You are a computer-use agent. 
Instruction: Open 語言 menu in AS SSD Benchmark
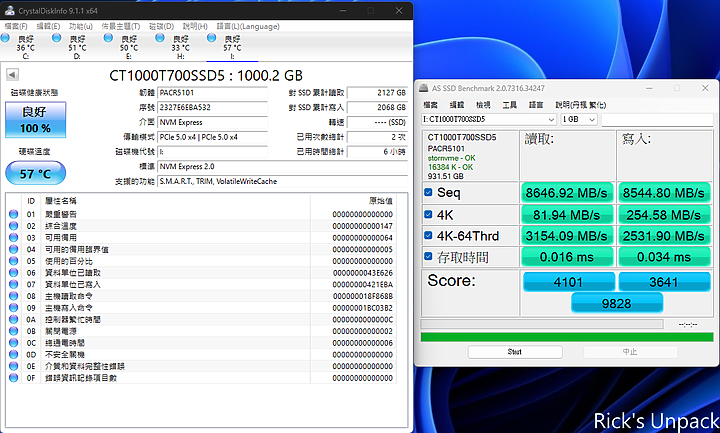(536, 105)
